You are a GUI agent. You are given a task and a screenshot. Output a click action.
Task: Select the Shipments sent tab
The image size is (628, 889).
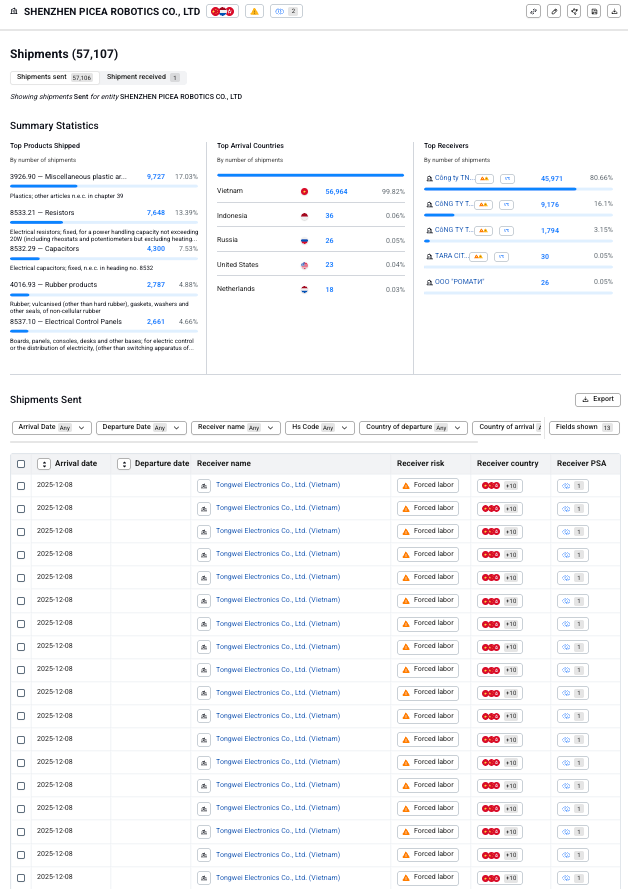(x=54, y=77)
